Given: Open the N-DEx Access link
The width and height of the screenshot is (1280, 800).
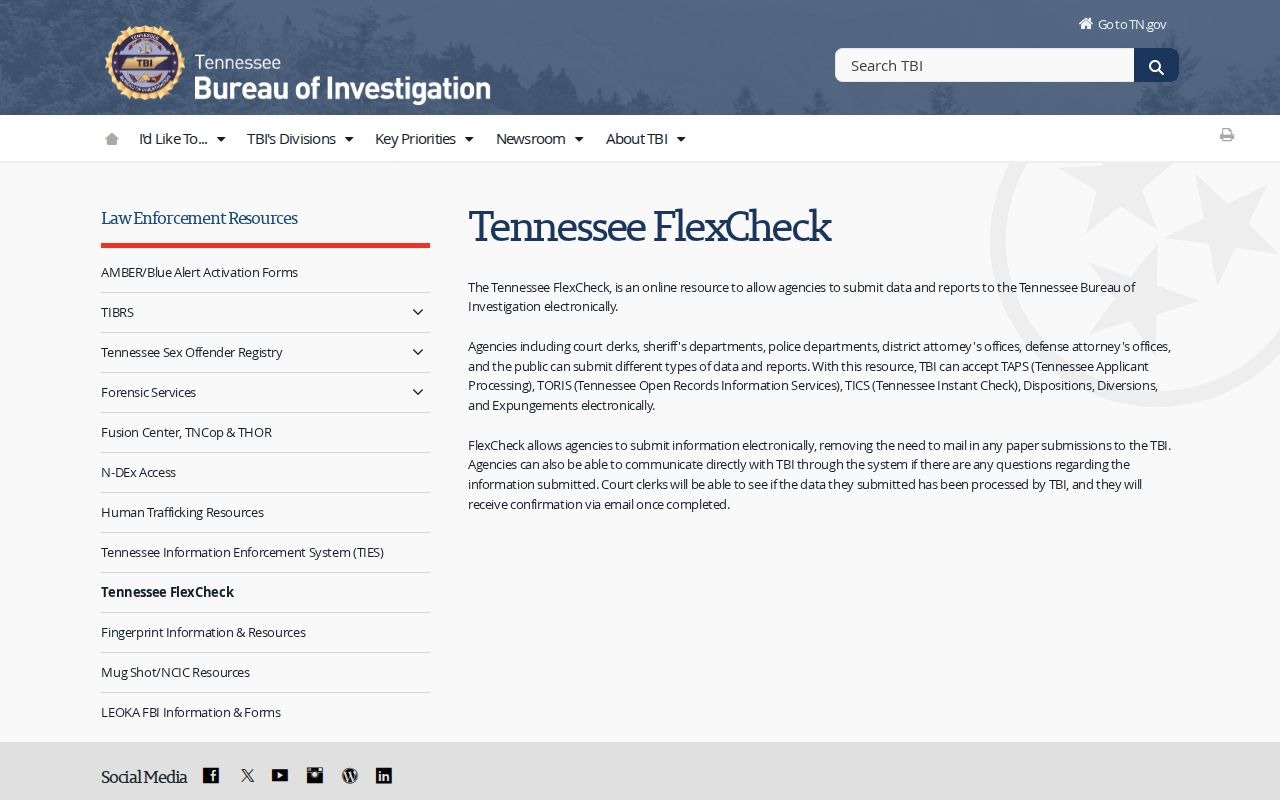Looking at the screenshot, I should pos(138,472).
